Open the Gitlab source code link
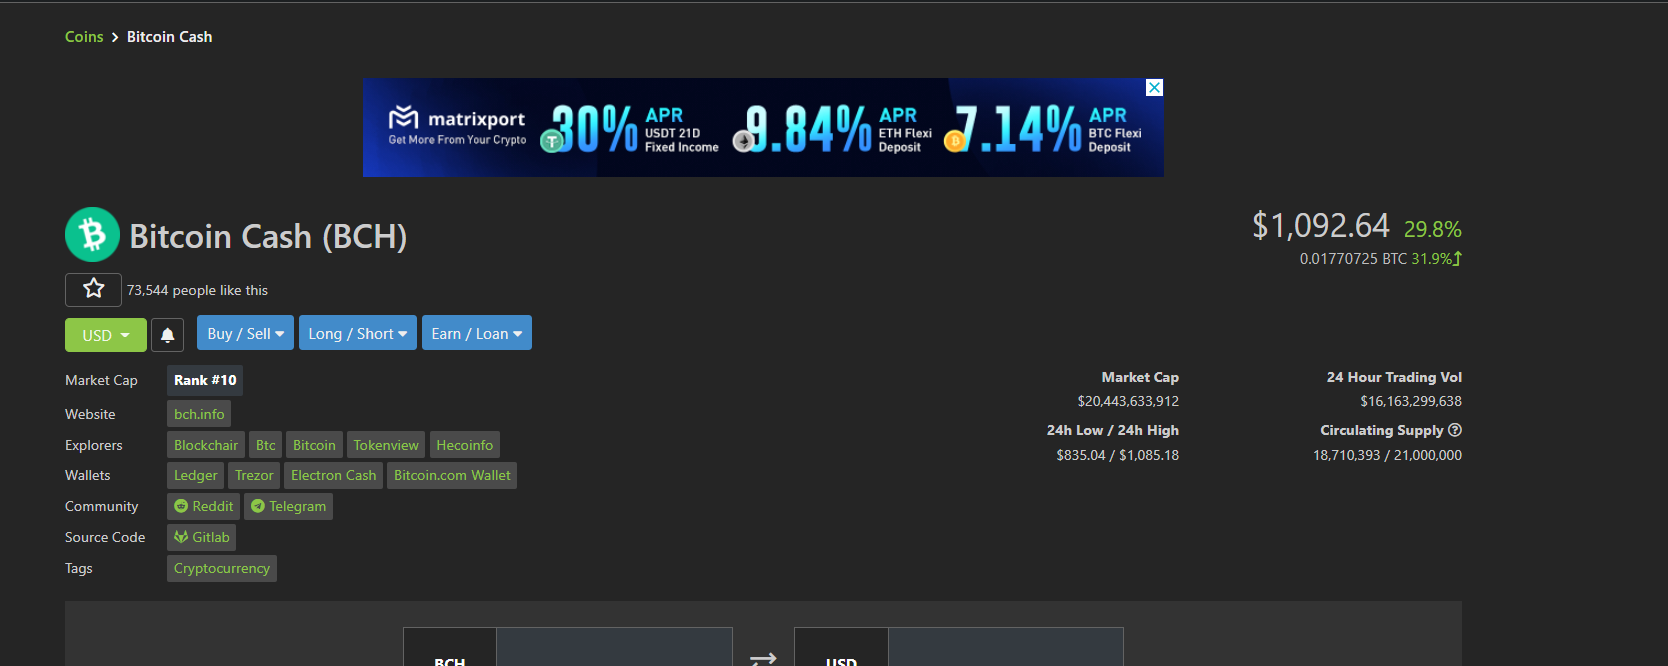 click(x=201, y=537)
